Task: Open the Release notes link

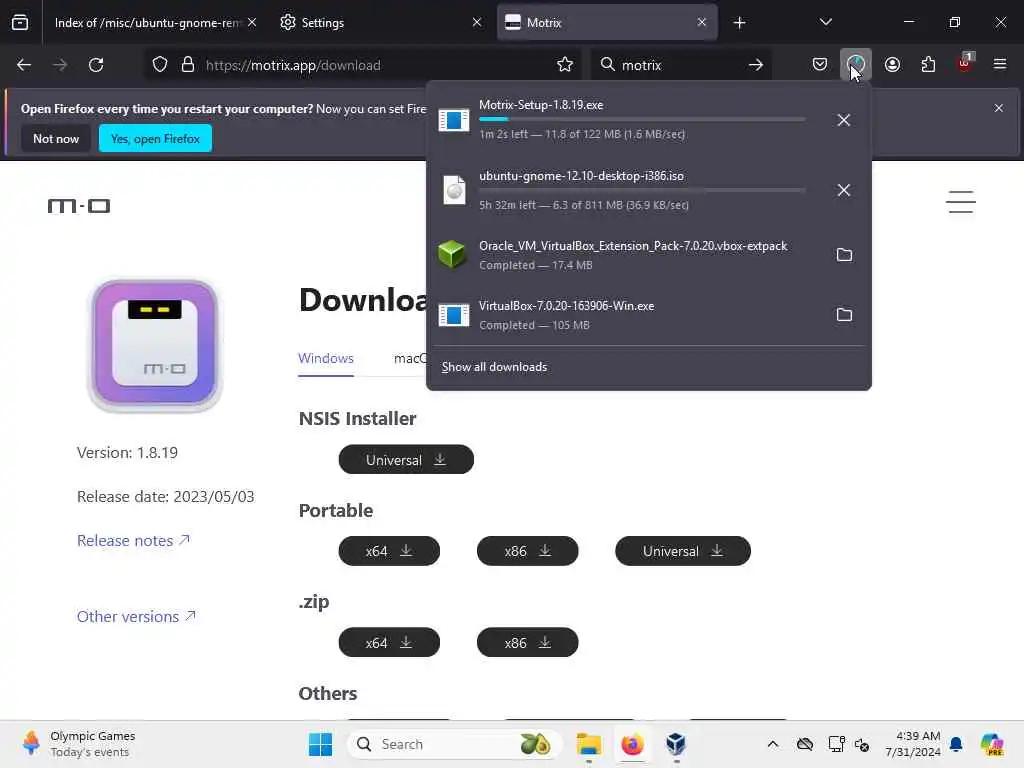Action: [133, 541]
